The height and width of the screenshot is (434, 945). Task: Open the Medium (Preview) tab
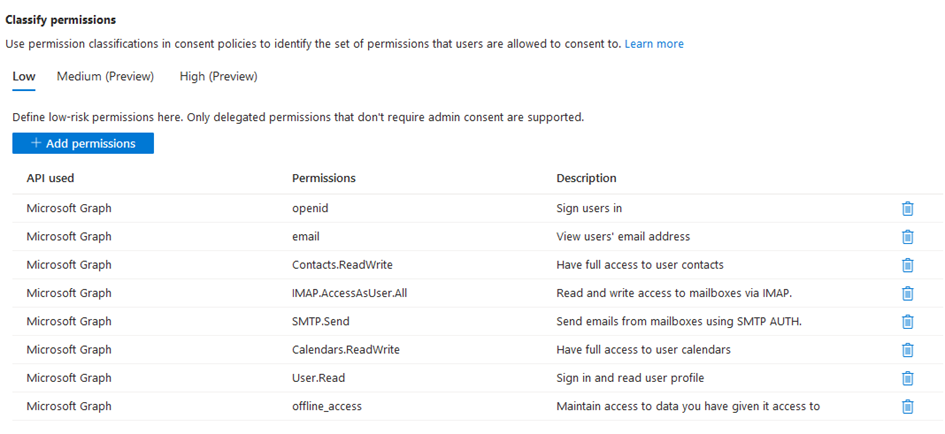pos(105,76)
